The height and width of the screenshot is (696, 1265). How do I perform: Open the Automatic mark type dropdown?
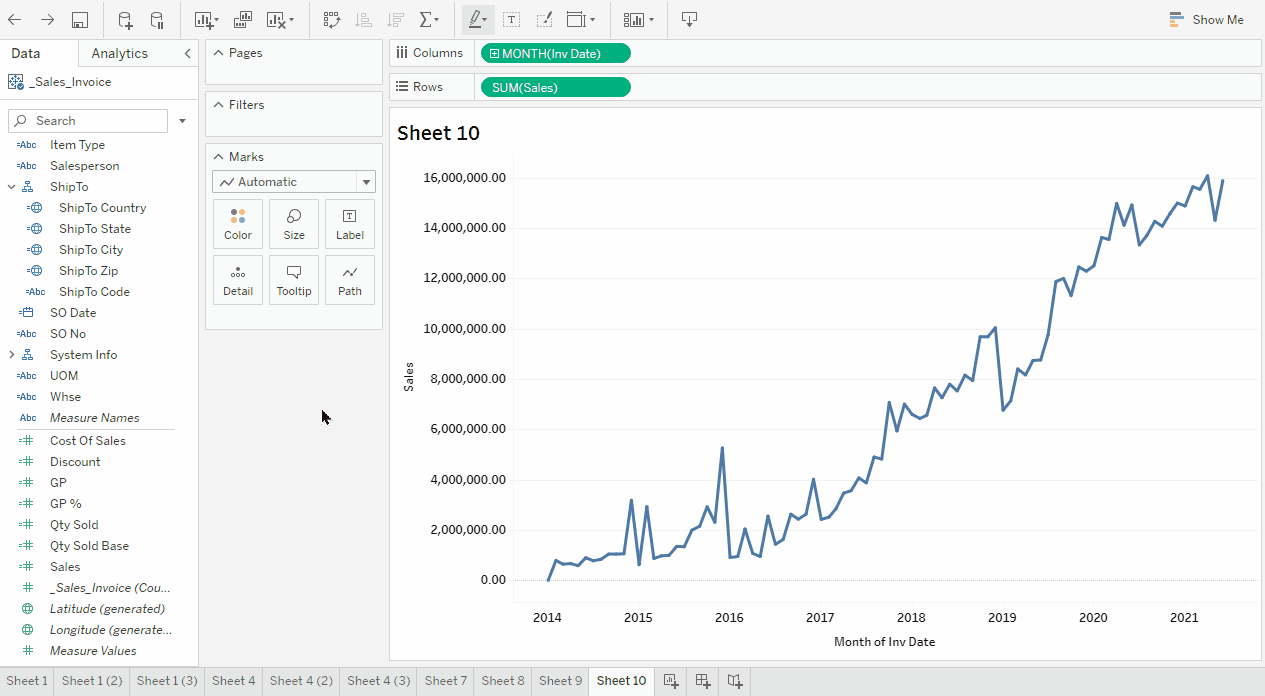[x=294, y=182]
